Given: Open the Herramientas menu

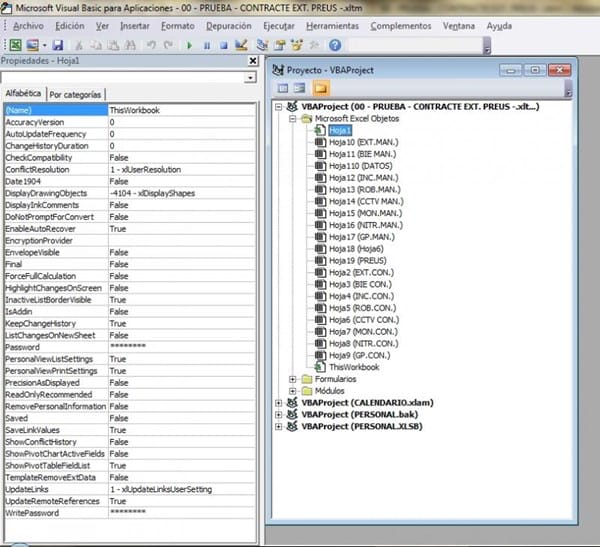Looking at the screenshot, I should click(x=334, y=25).
